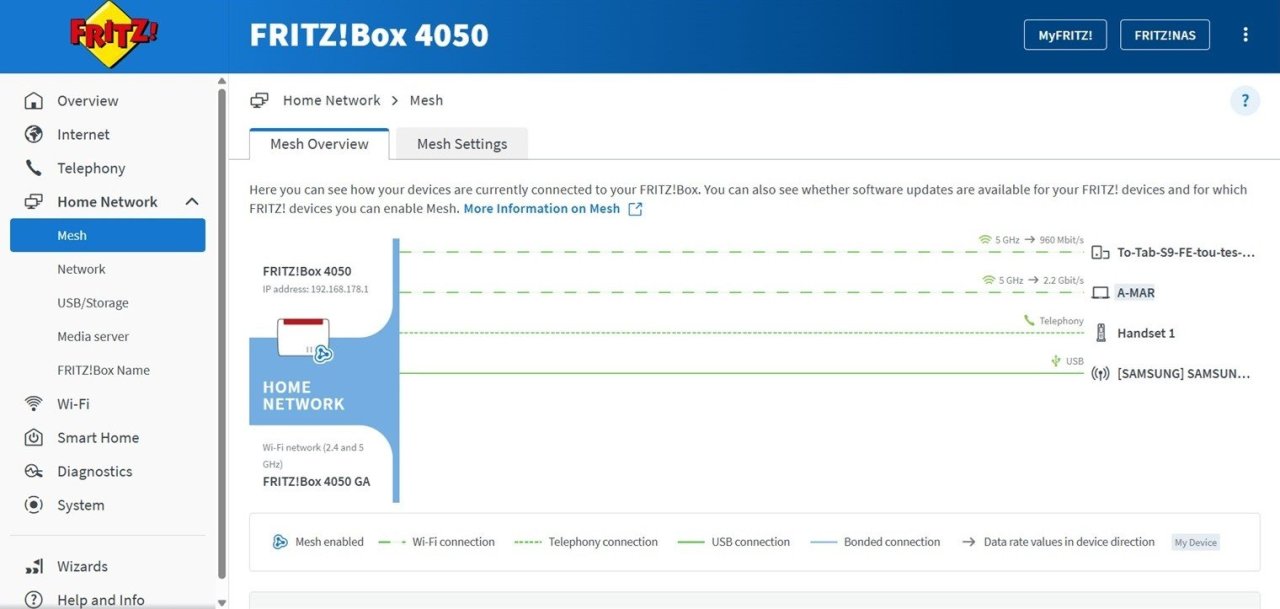Open the three-dot options menu
1280x609 pixels.
click(1245, 34)
